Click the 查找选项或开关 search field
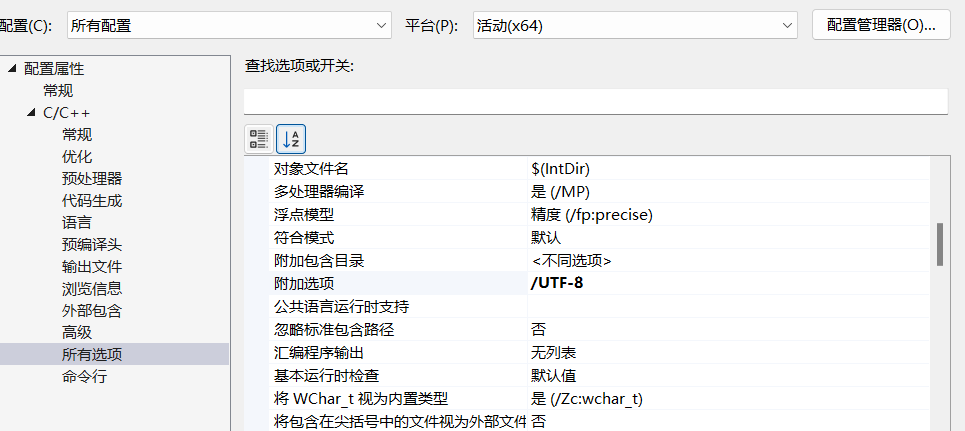 (x=595, y=102)
